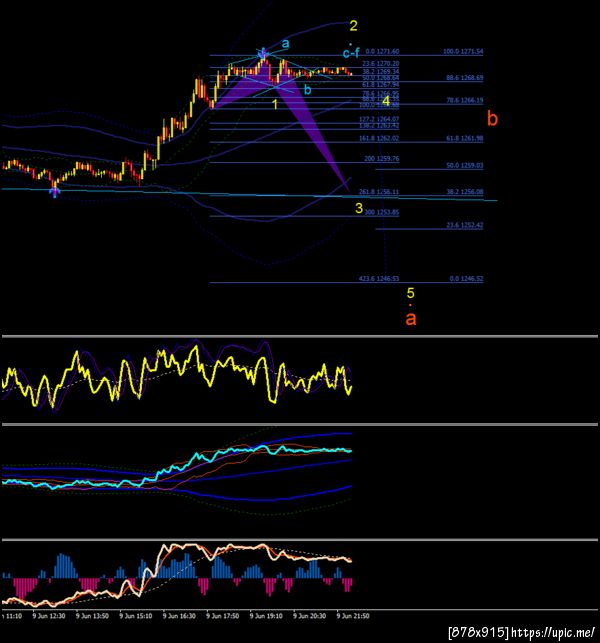600x643 pixels.
Task: Click the Fibonacci level 423.6 1246.53
Action: (x=379, y=278)
